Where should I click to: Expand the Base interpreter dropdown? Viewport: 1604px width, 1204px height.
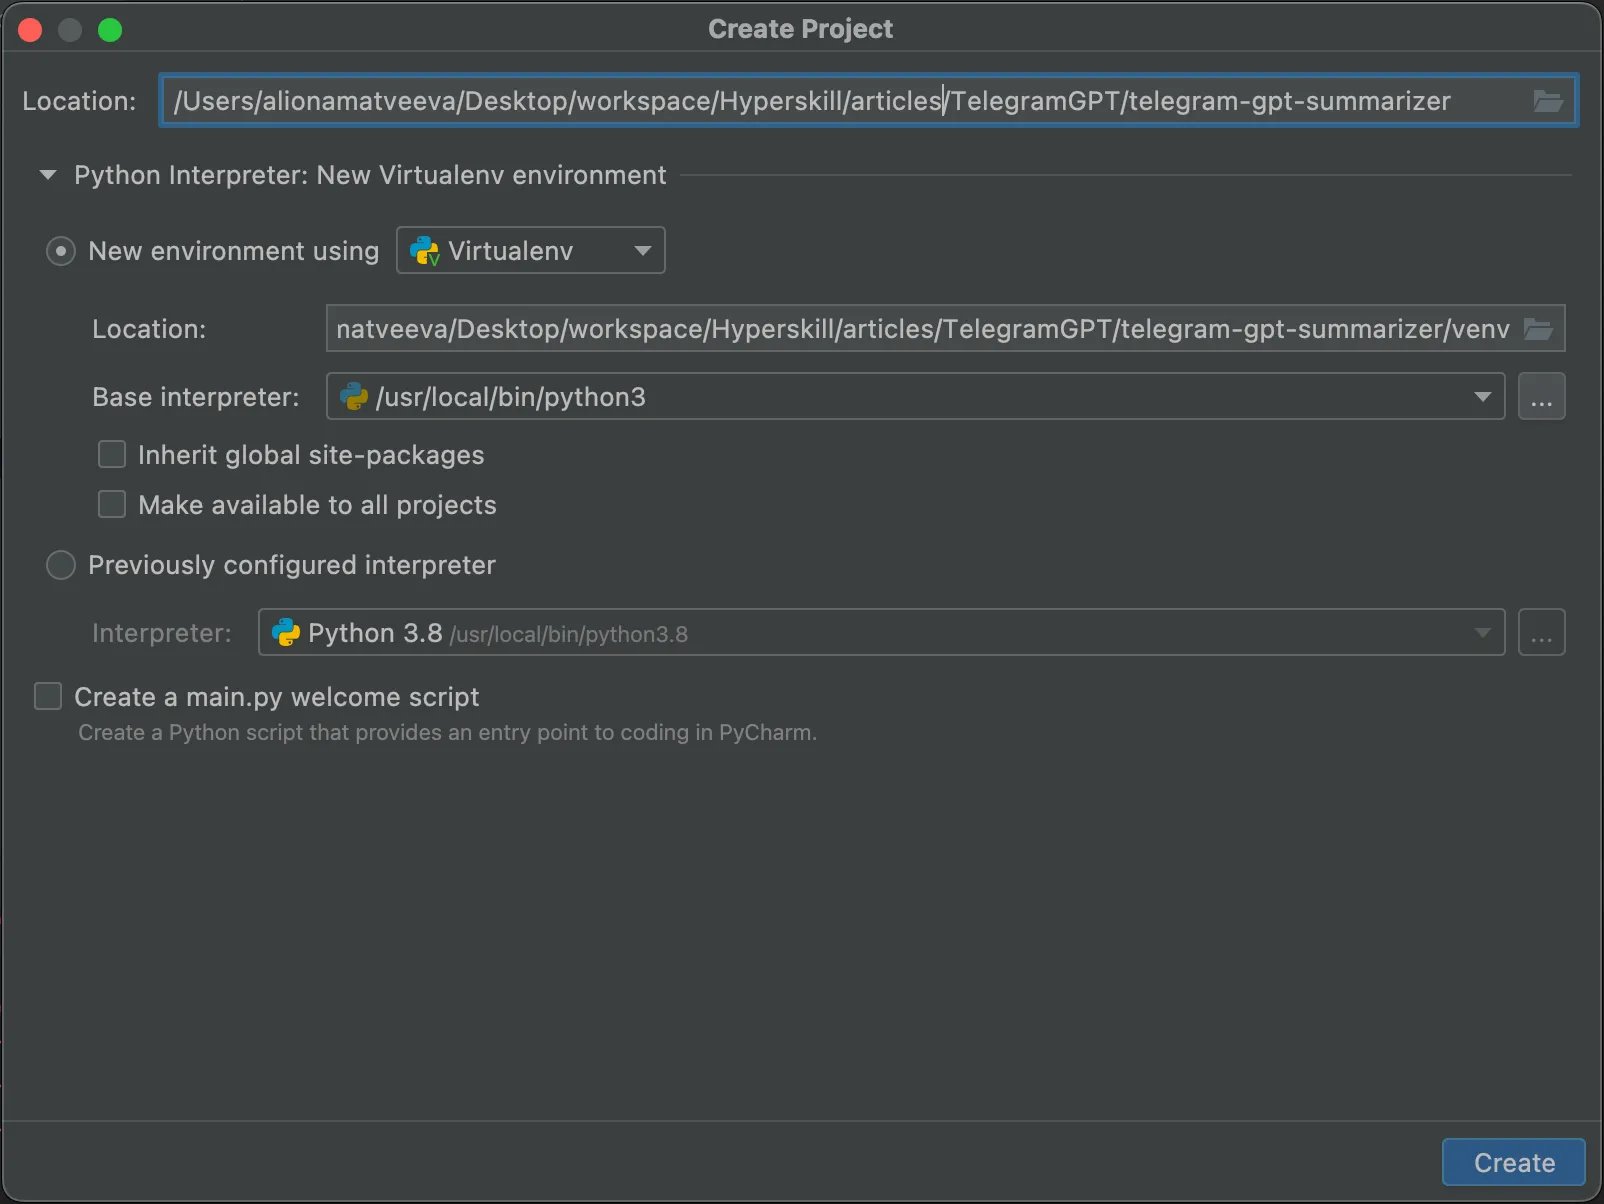(x=1484, y=396)
